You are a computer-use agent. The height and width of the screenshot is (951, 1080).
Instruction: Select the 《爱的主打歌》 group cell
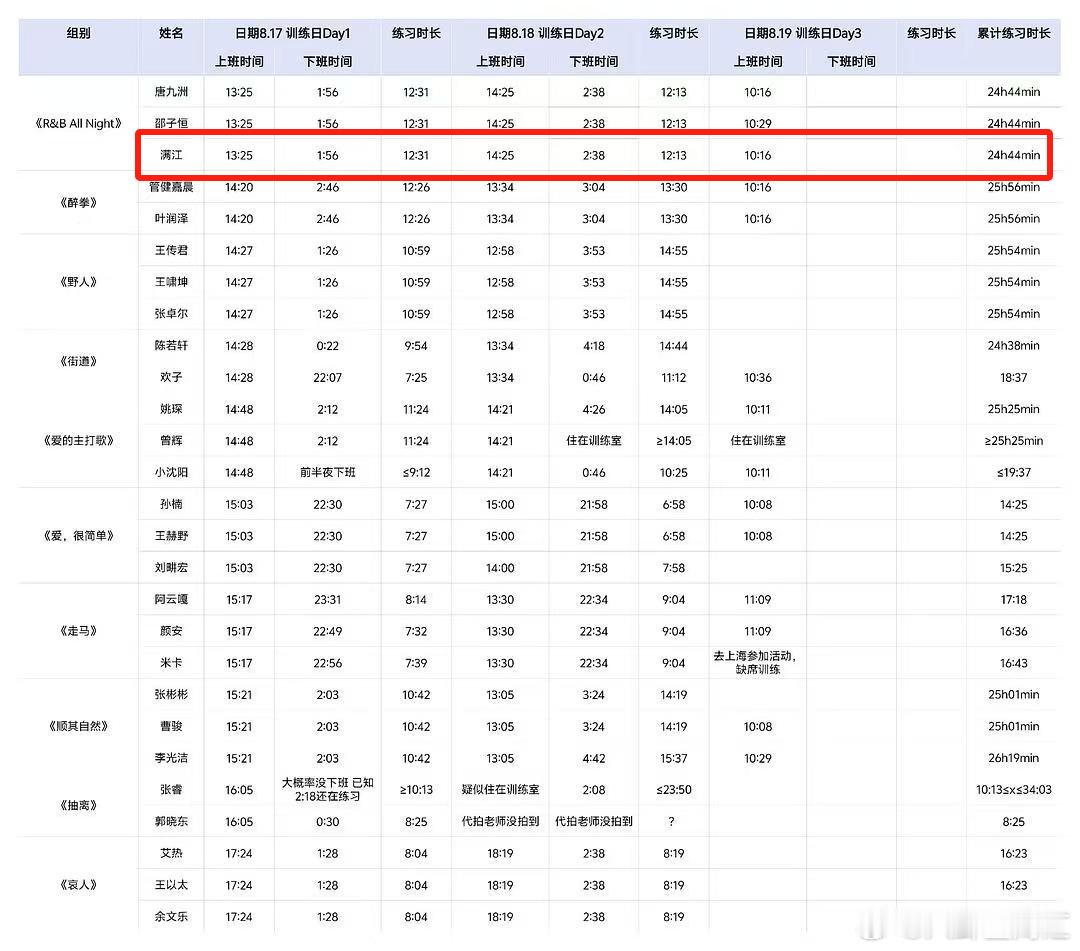click(x=79, y=440)
